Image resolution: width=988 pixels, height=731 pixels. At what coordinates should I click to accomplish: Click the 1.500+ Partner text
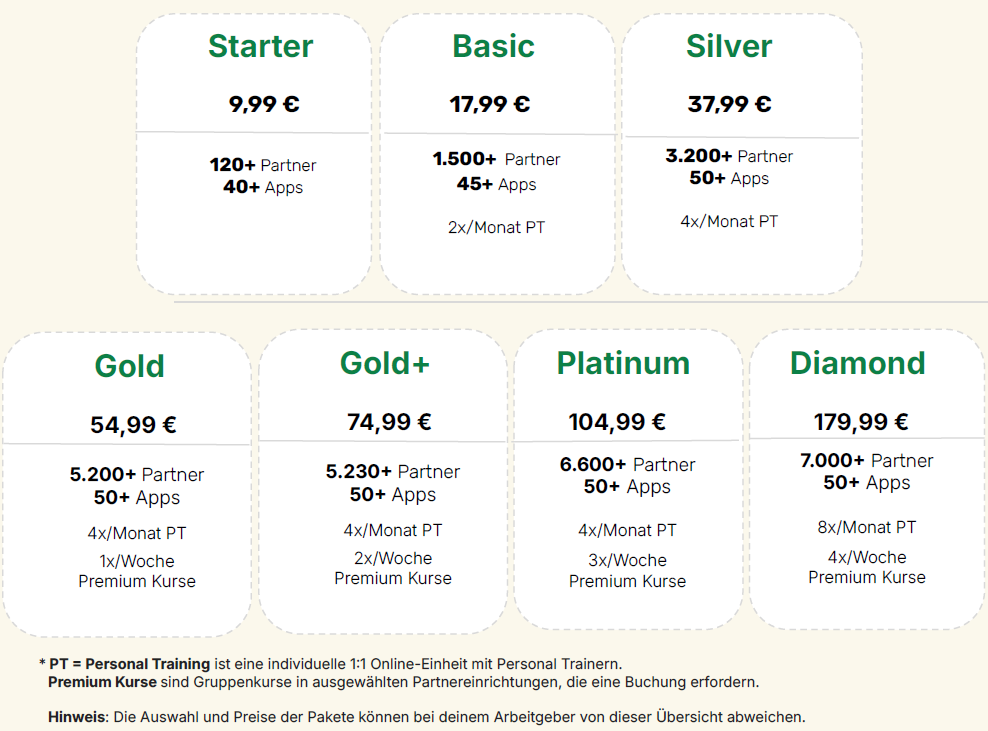(x=496, y=160)
